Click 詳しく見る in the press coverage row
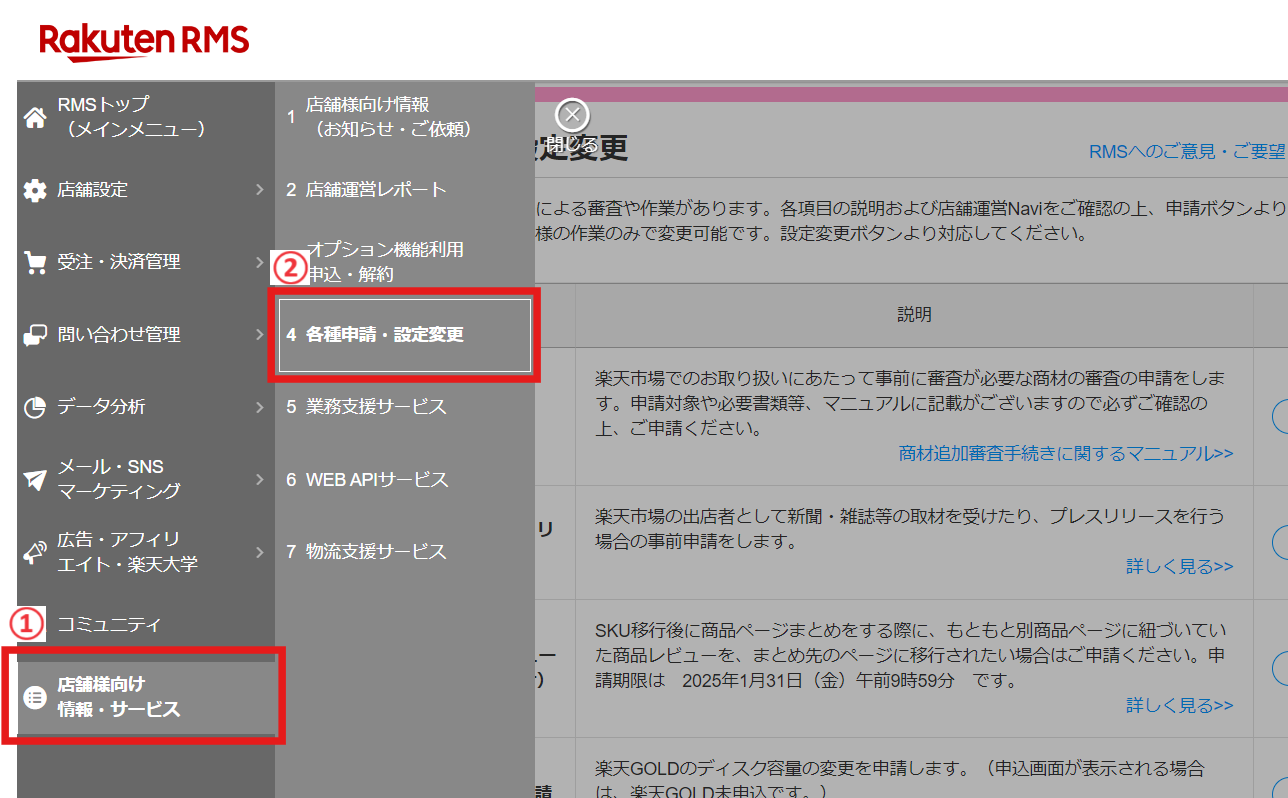Viewport: 1288px width, 798px height. (x=1180, y=567)
